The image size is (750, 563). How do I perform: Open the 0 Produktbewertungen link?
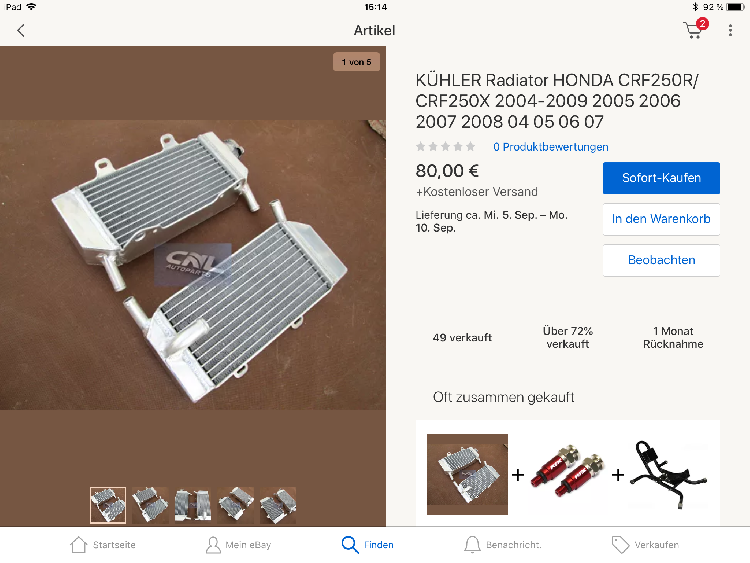coord(551,147)
